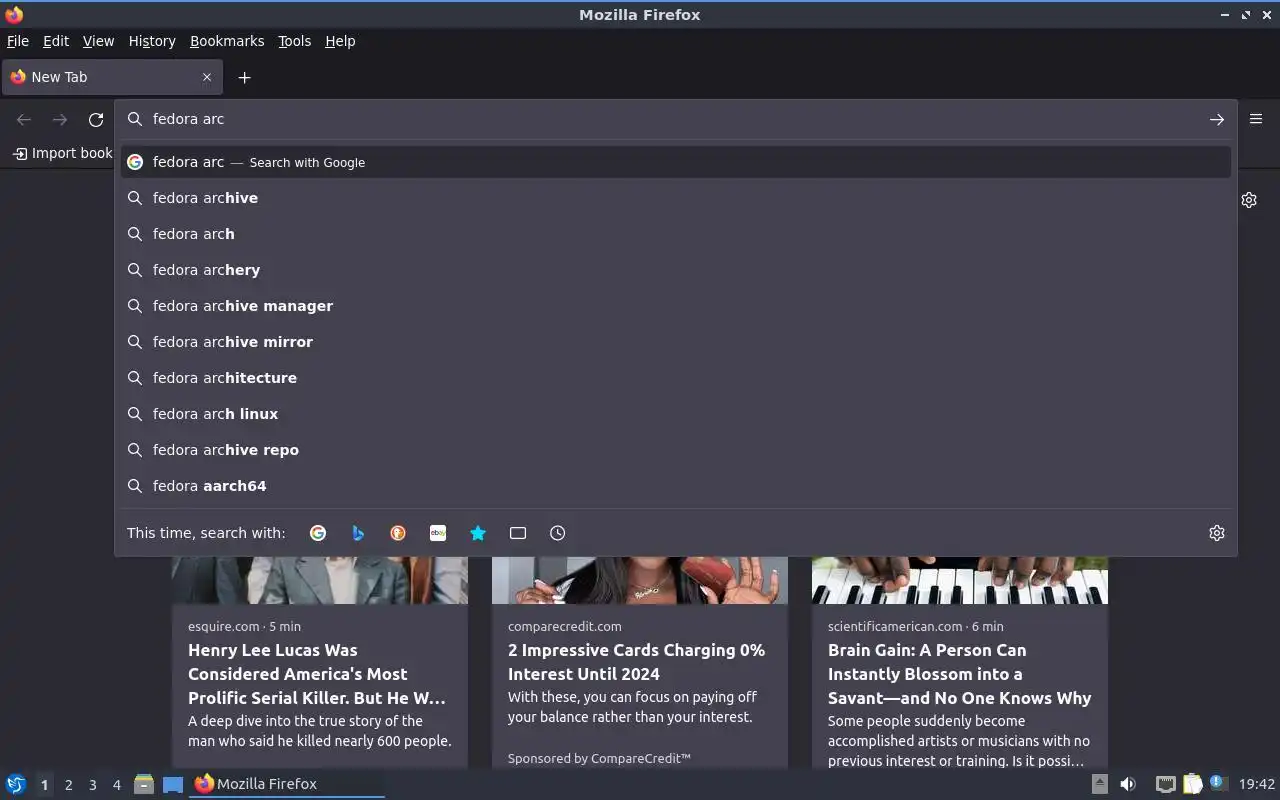Choose suggestion 'fedora aarch64'
Image resolution: width=1280 pixels, height=800 pixels.
click(x=676, y=486)
